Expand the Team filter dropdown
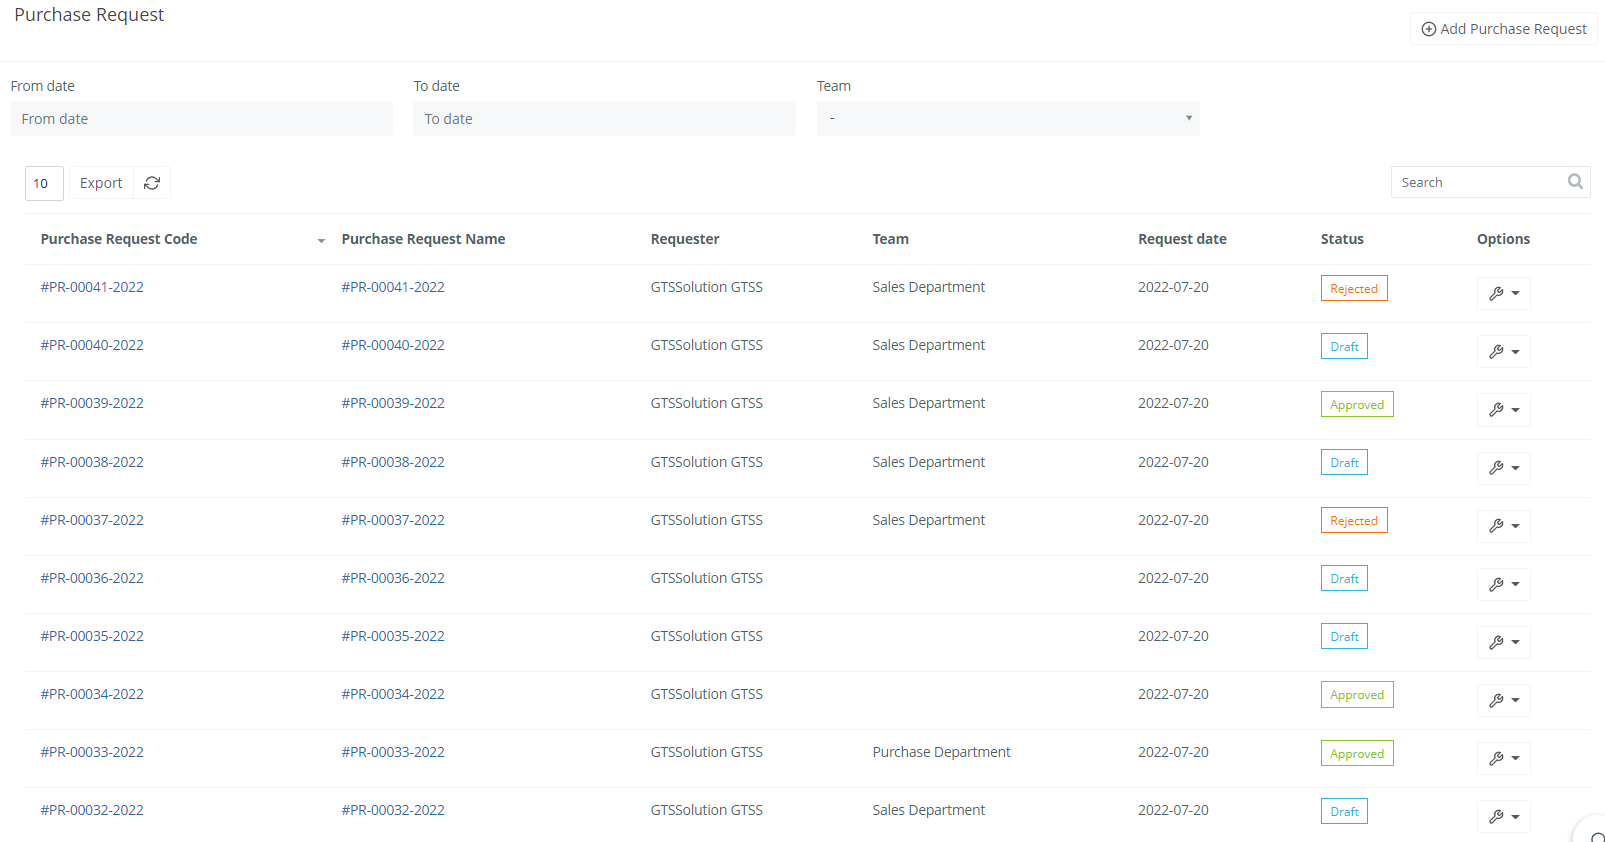 pos(1007,119)
